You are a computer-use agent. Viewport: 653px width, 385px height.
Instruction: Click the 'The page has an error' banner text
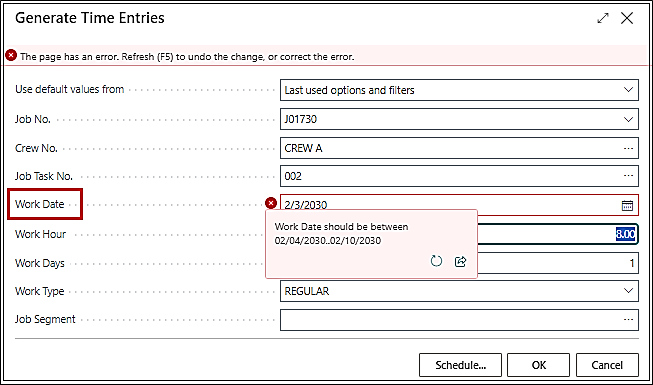pyautogui.click(x=187, y=56)
